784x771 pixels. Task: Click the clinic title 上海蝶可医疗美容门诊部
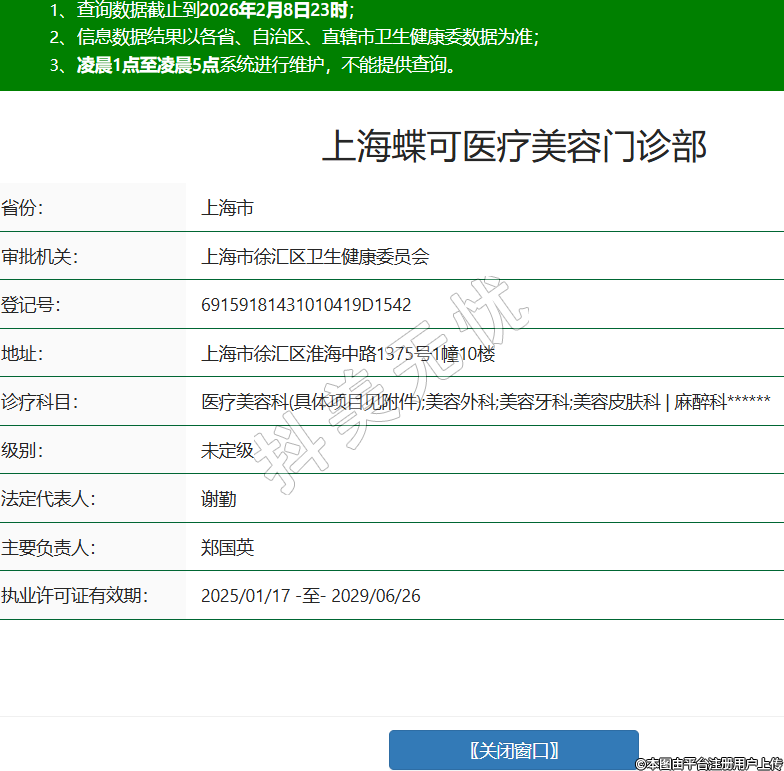[x=514, y=146]
